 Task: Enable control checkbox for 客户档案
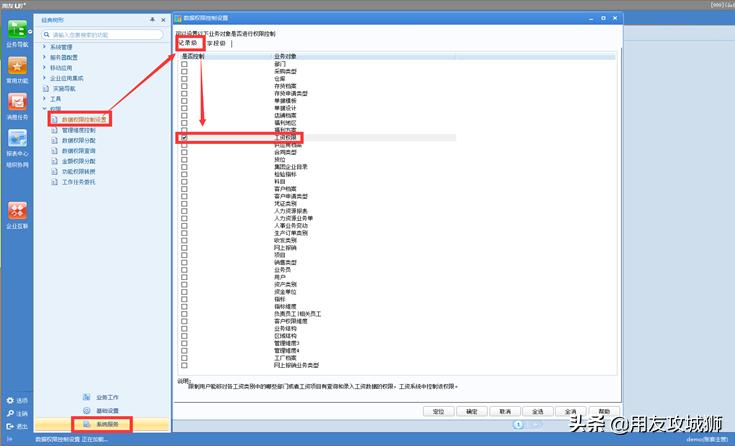pos(184,189)
